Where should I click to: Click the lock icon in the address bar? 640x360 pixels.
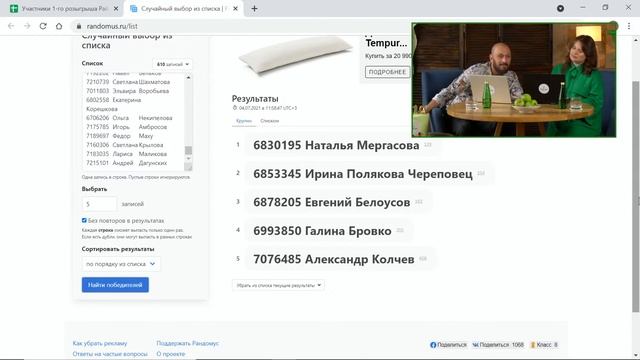(79, 26)
